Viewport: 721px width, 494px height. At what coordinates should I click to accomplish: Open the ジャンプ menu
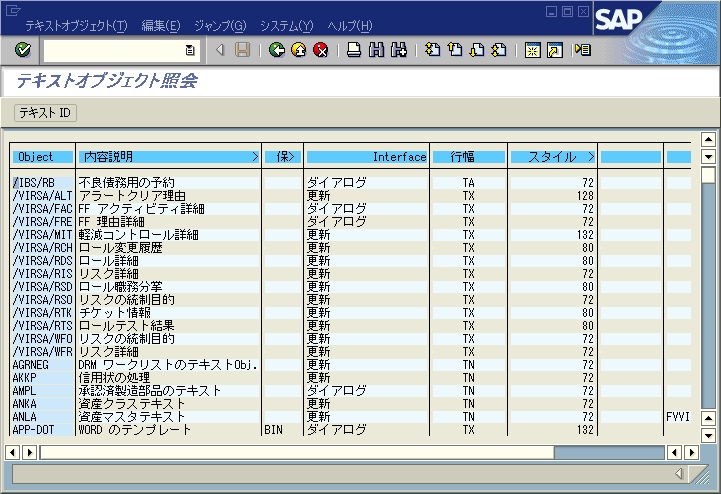219,25
